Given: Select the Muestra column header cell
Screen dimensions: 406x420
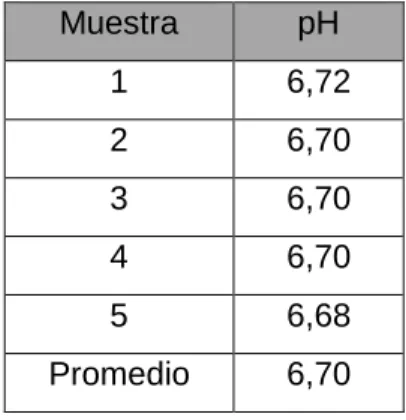Looking at the screenshot, I should tap(119, 31).
